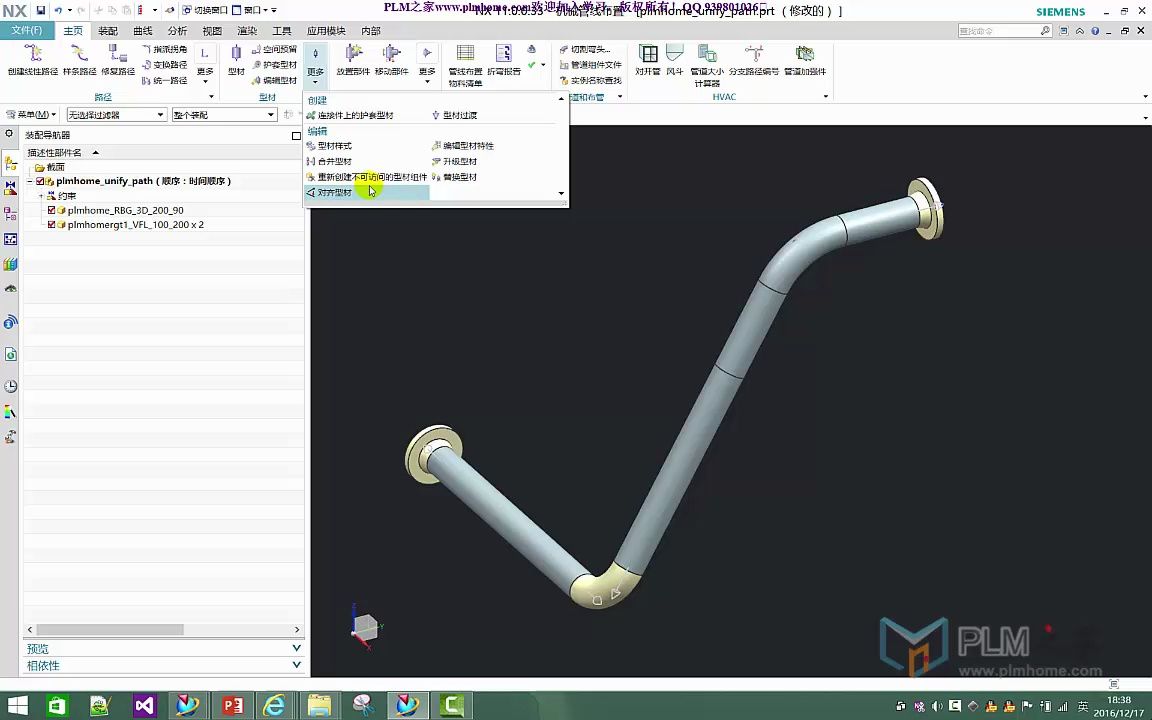
Task: Click the 管道组件文件 command
Action: (x=590, y=65)
